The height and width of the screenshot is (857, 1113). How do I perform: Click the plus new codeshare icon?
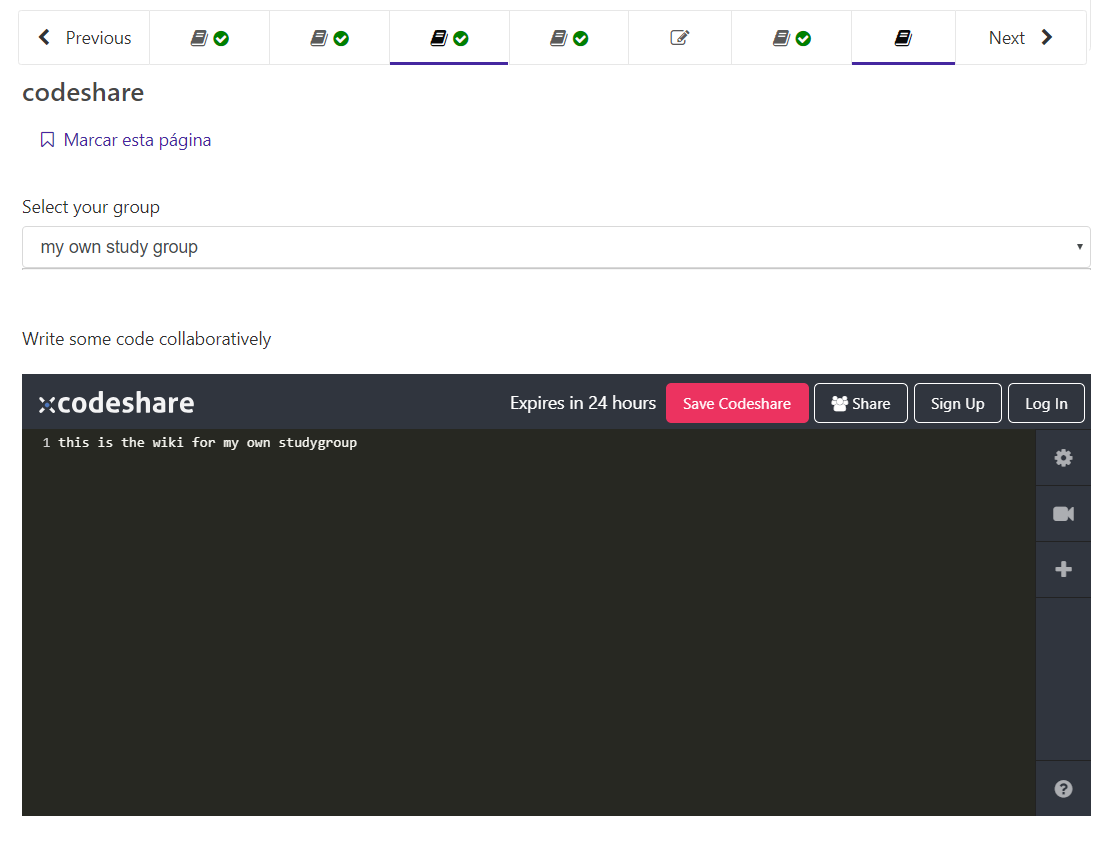1063,569
